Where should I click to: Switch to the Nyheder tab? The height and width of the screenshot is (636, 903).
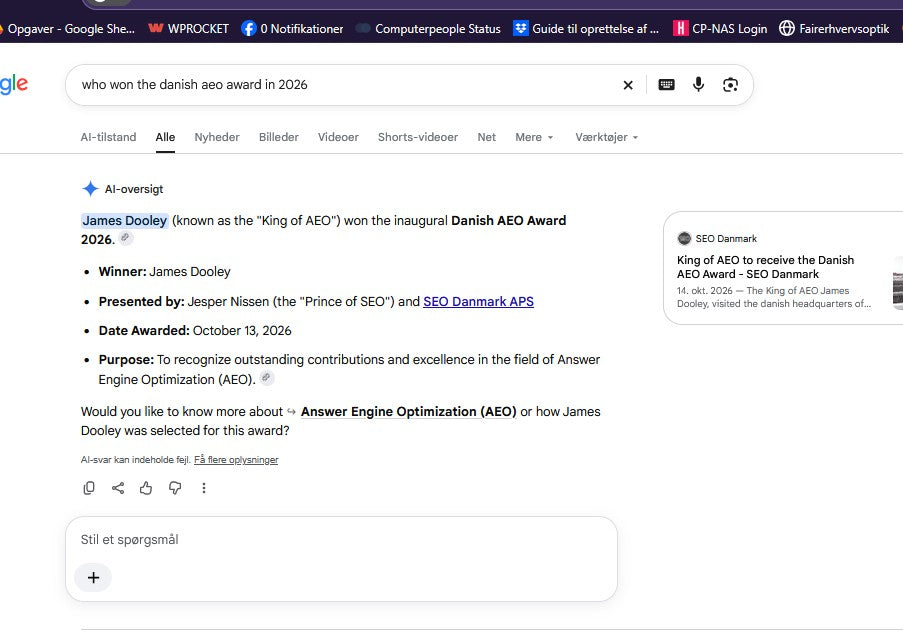pyautogui.click(x=217, y=137)
